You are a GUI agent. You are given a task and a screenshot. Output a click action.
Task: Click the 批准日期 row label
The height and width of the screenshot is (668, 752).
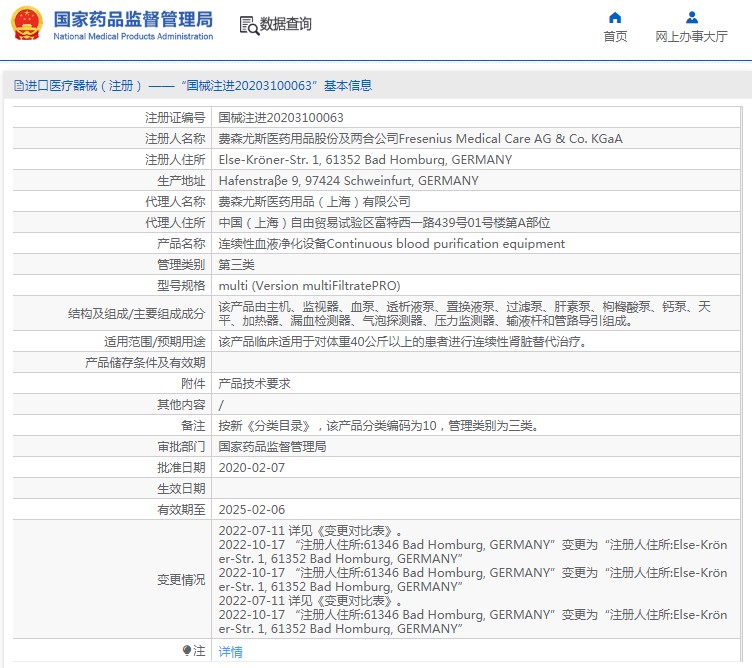pos(181,468)
